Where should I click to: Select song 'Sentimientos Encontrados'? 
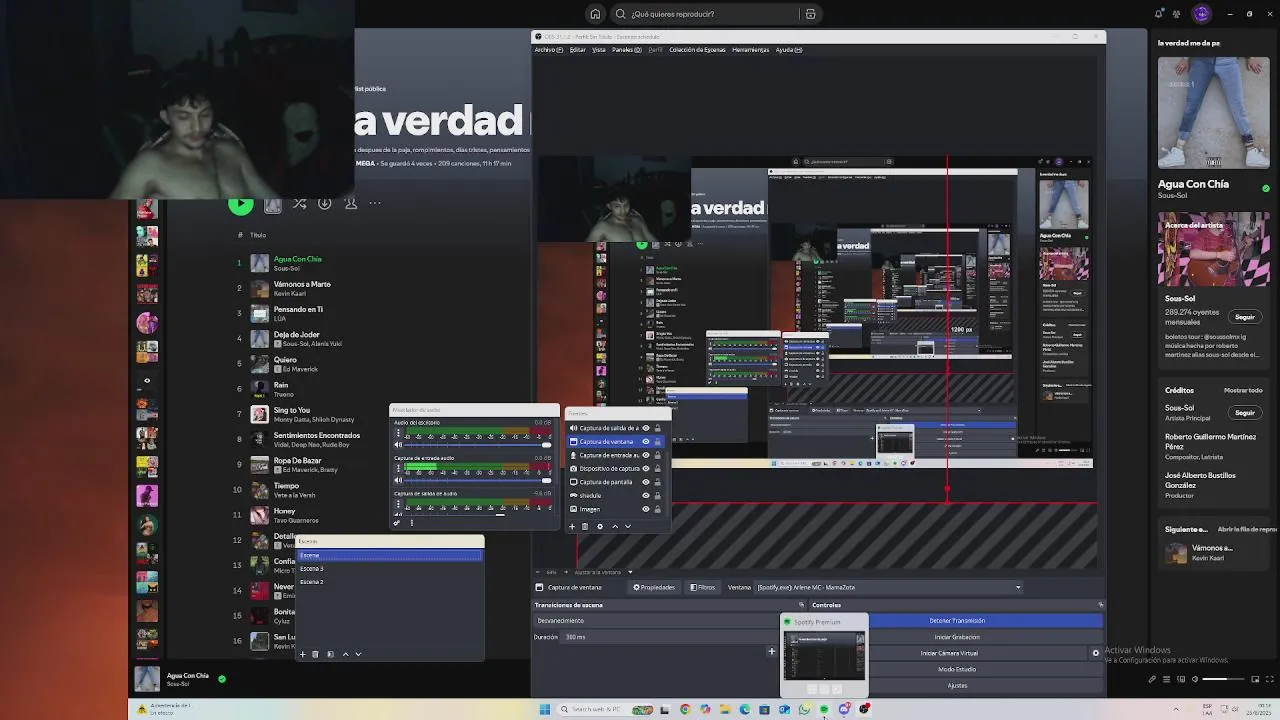317,435
